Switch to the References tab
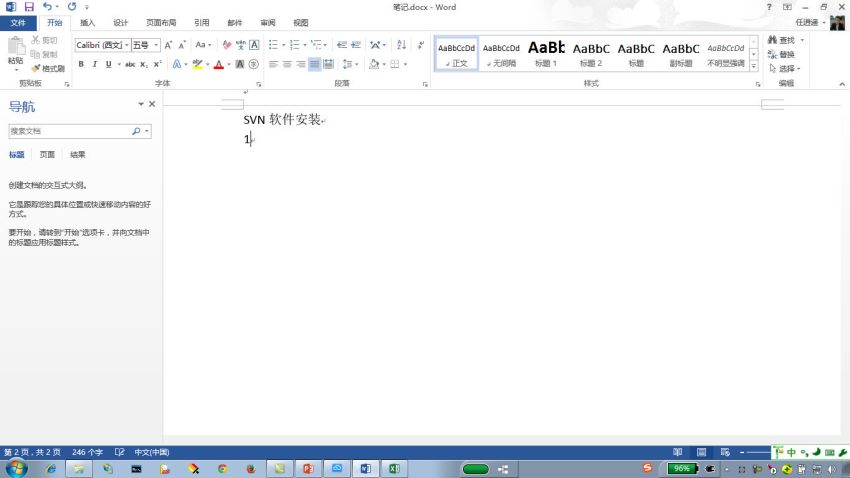Viewport: 850px width, 478px height. pyautogui.click(x=202, y=23)
